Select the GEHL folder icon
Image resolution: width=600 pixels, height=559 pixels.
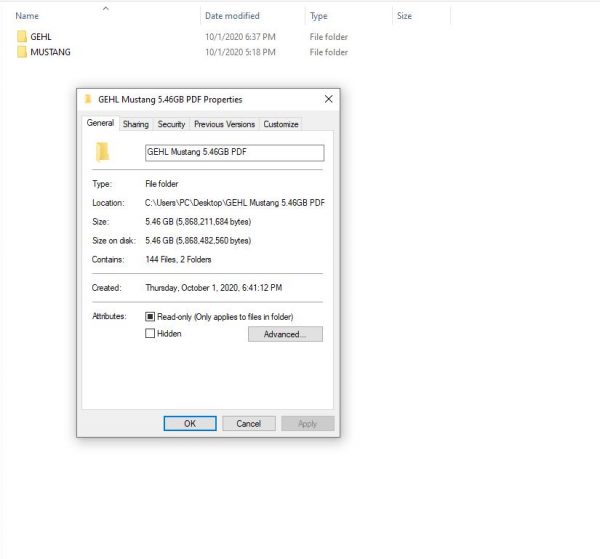[x=22, y=36]
